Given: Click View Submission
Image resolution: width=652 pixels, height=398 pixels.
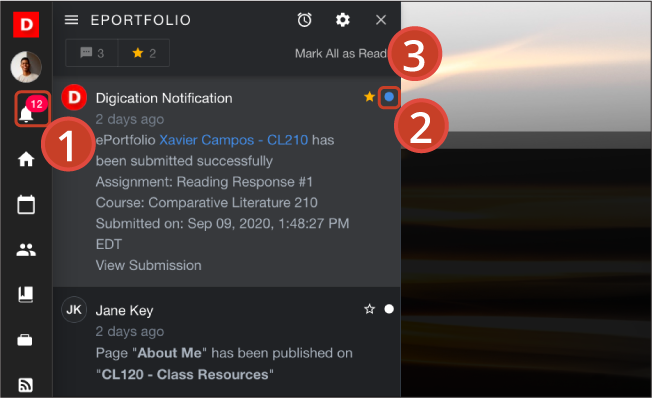Looking at the screenshot, I should point(148,265).
